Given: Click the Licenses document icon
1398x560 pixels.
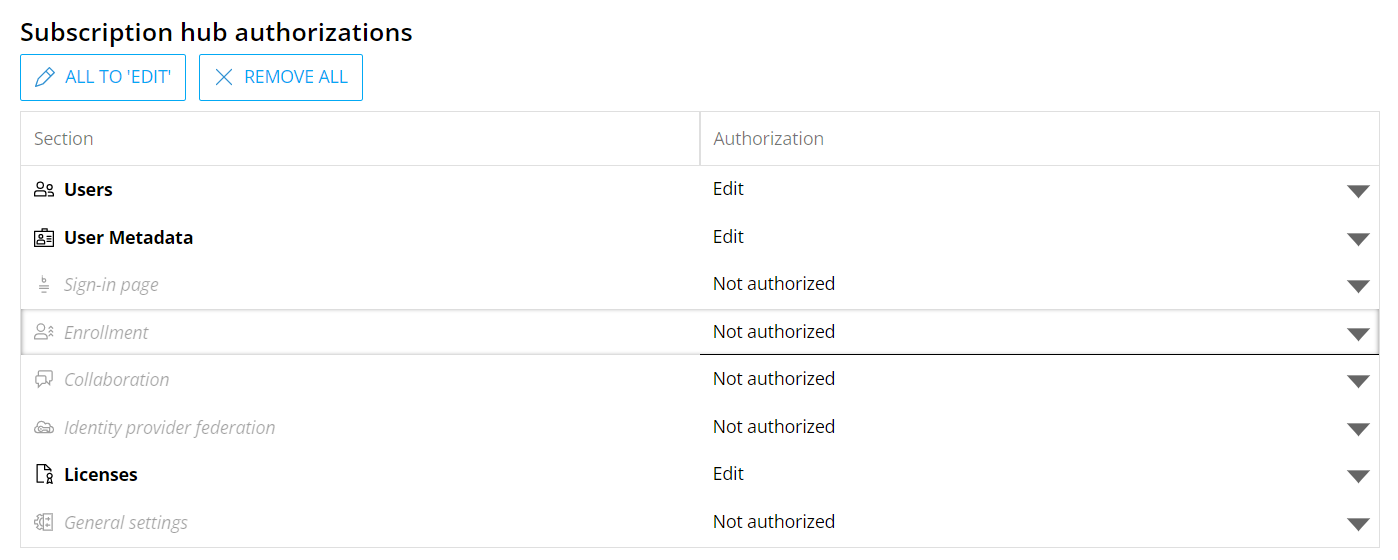Looking at the screenshot, I should point(44,475).
